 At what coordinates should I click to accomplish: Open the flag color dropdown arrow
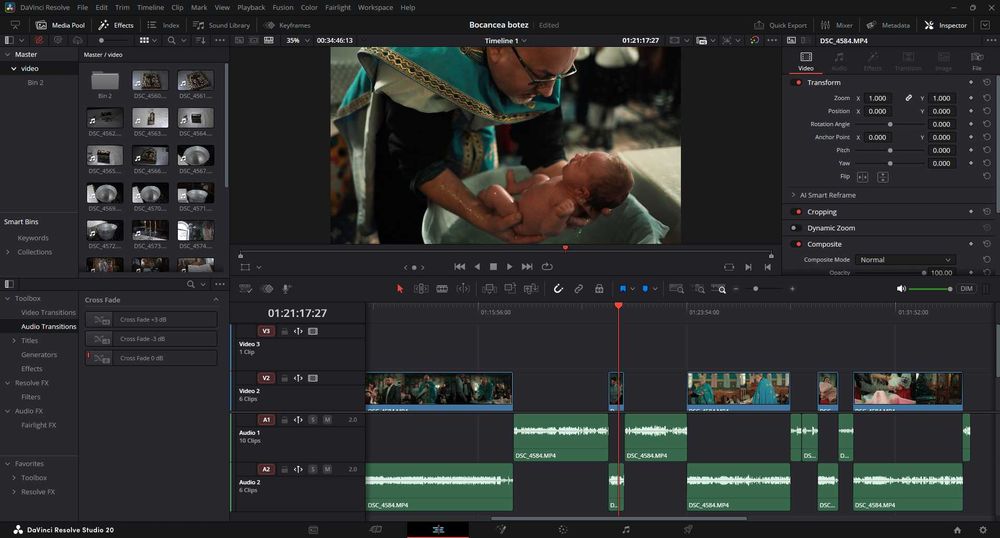click(x=633, y=289)
